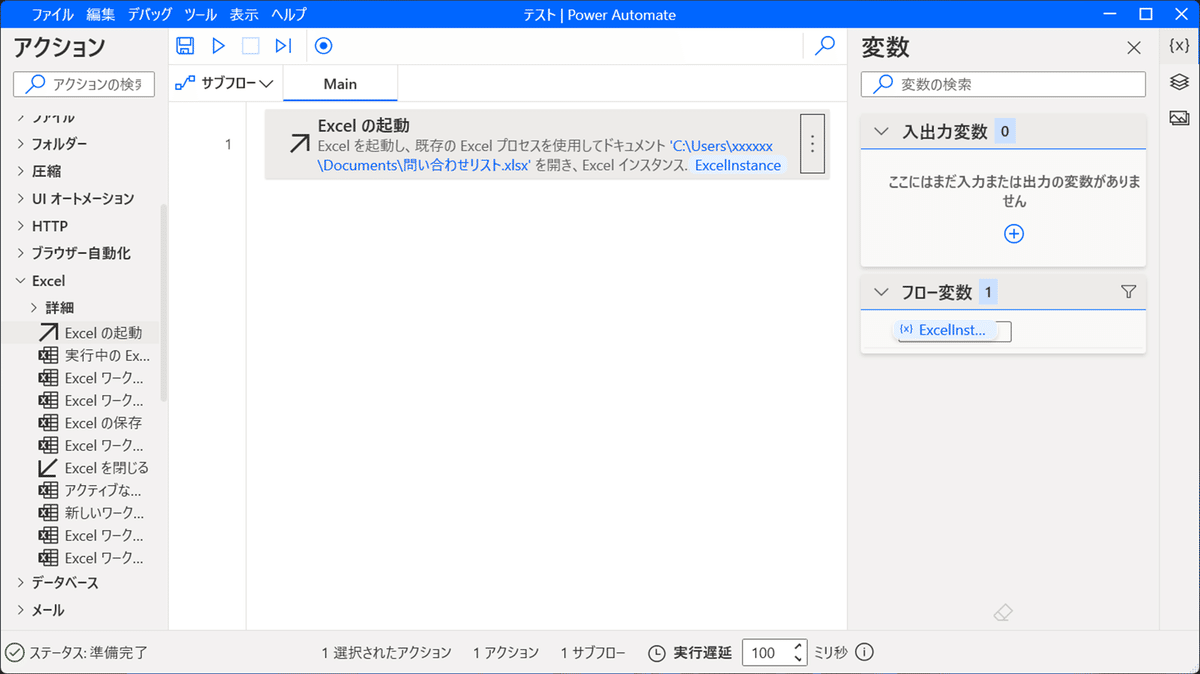Close the 変数 panel with the X icon
This screenshot has width=1200, height=674.
pyautogui.click(x=1133, y=48)
